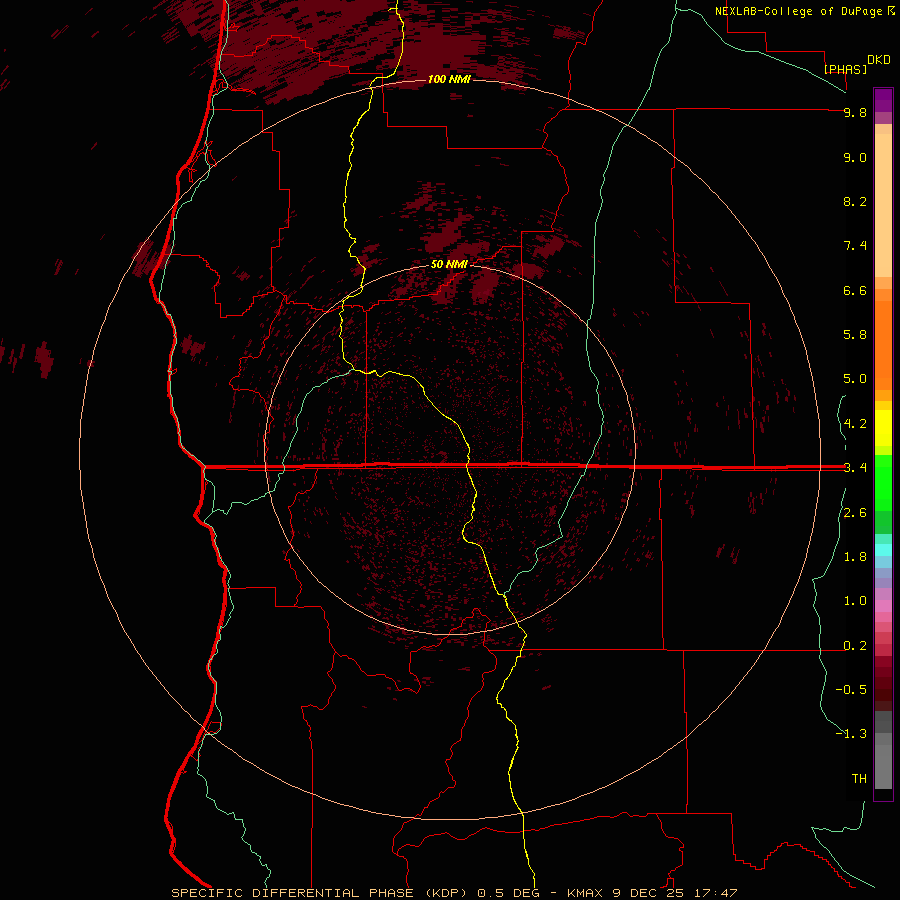Screen dimensions: 900x900
Task: Select the purple segment of the color bar
Action: click(883, 100)
